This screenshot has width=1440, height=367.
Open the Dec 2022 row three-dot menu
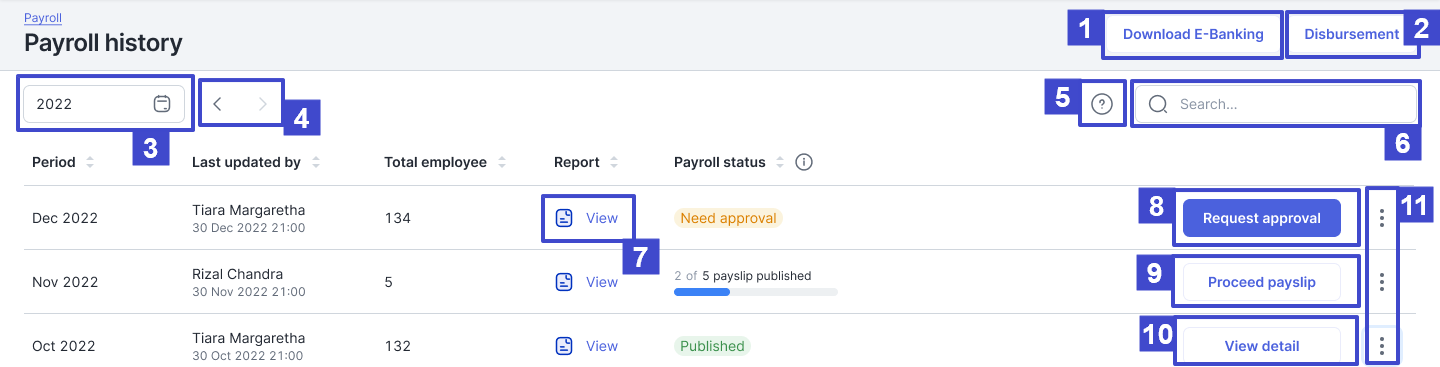pyautogui.click(x=1381, y=218)
